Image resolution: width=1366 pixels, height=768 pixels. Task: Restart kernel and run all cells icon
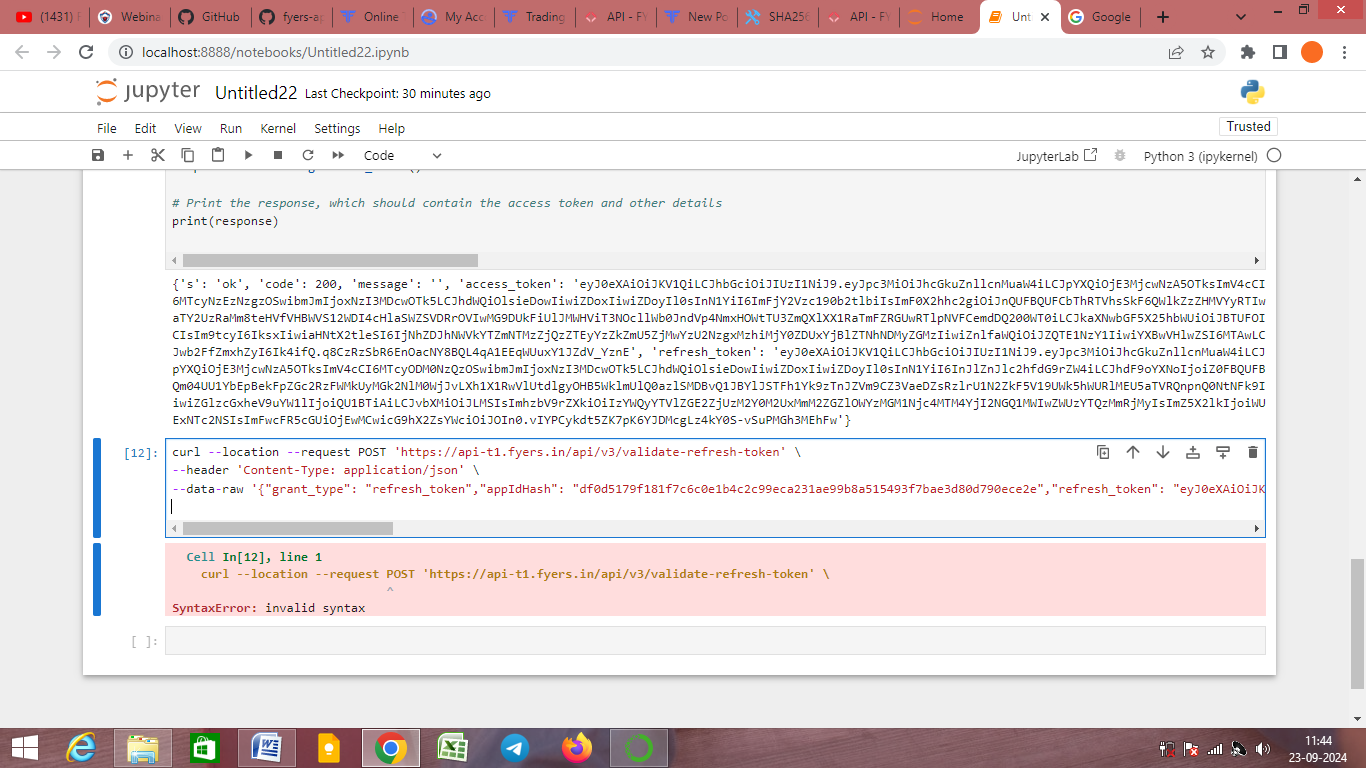[338, 155]
